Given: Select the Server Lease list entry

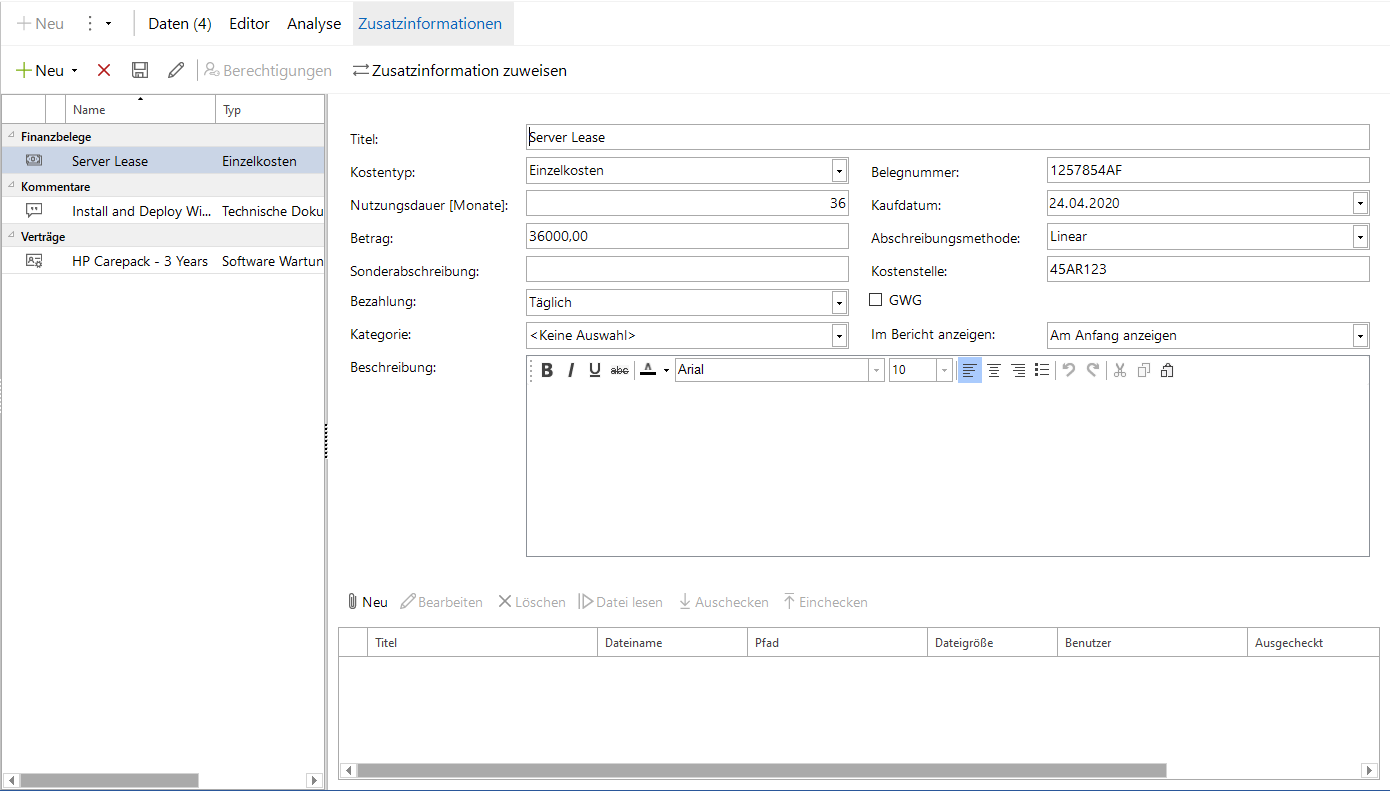Looking at the screenshot, I should 163,161.
